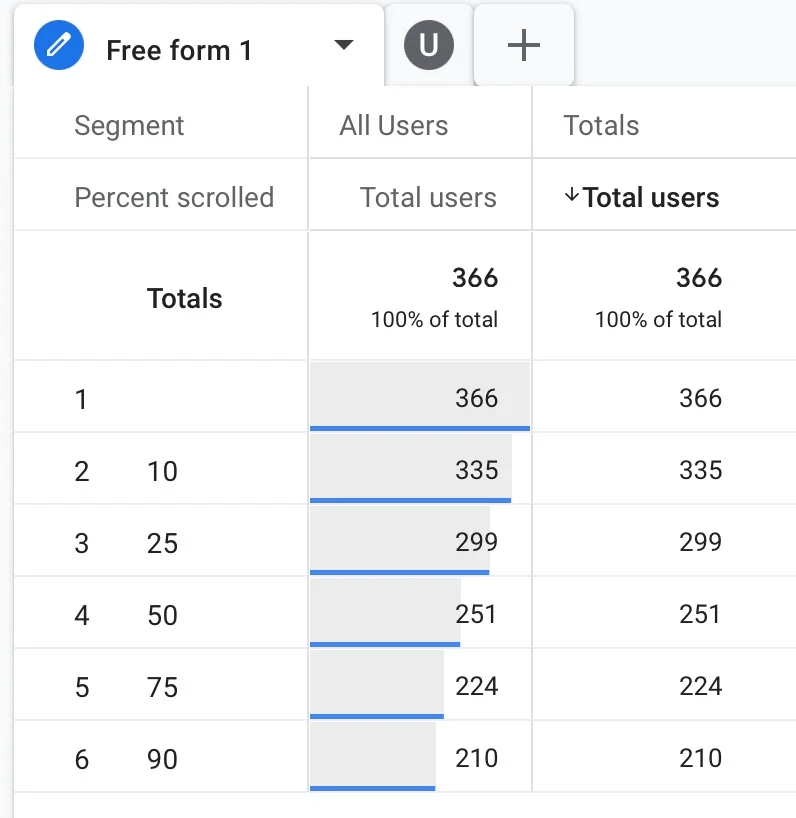The width and height of the screenshot is (796, 818).
Task: Click row number 1
Action: coord(81,399)
